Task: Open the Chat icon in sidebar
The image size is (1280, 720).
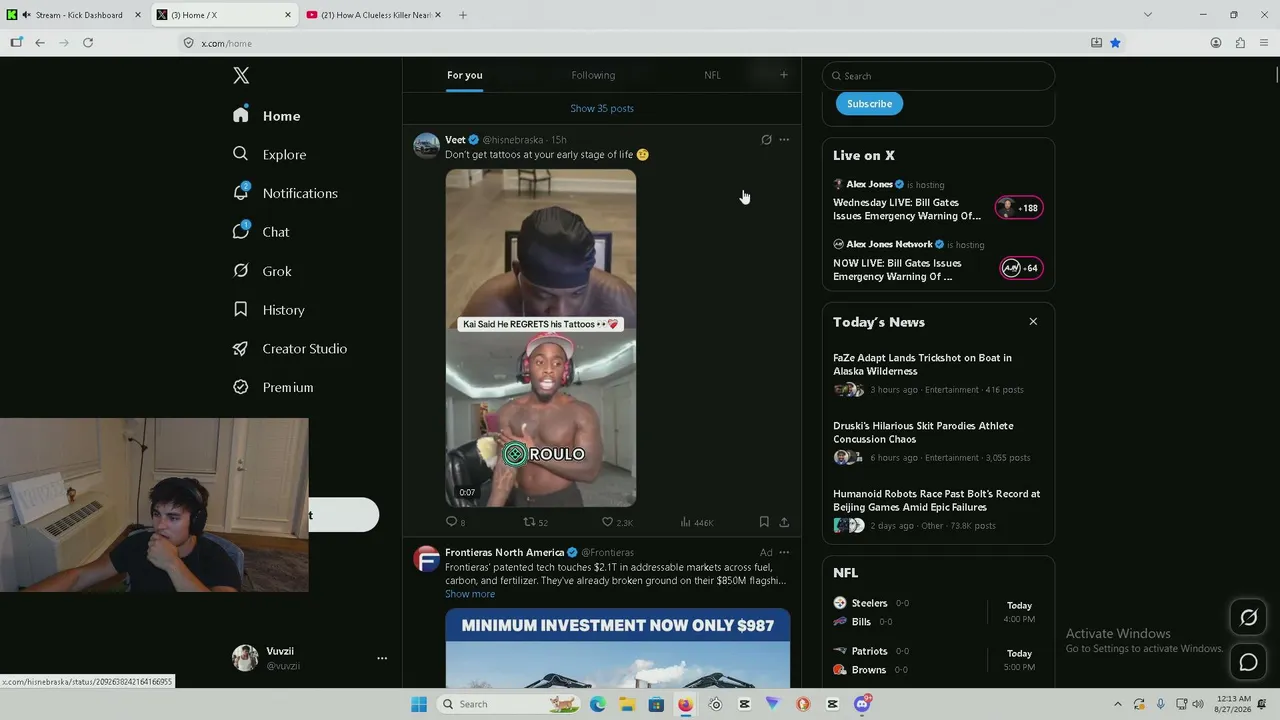Action: pos(241,231)
